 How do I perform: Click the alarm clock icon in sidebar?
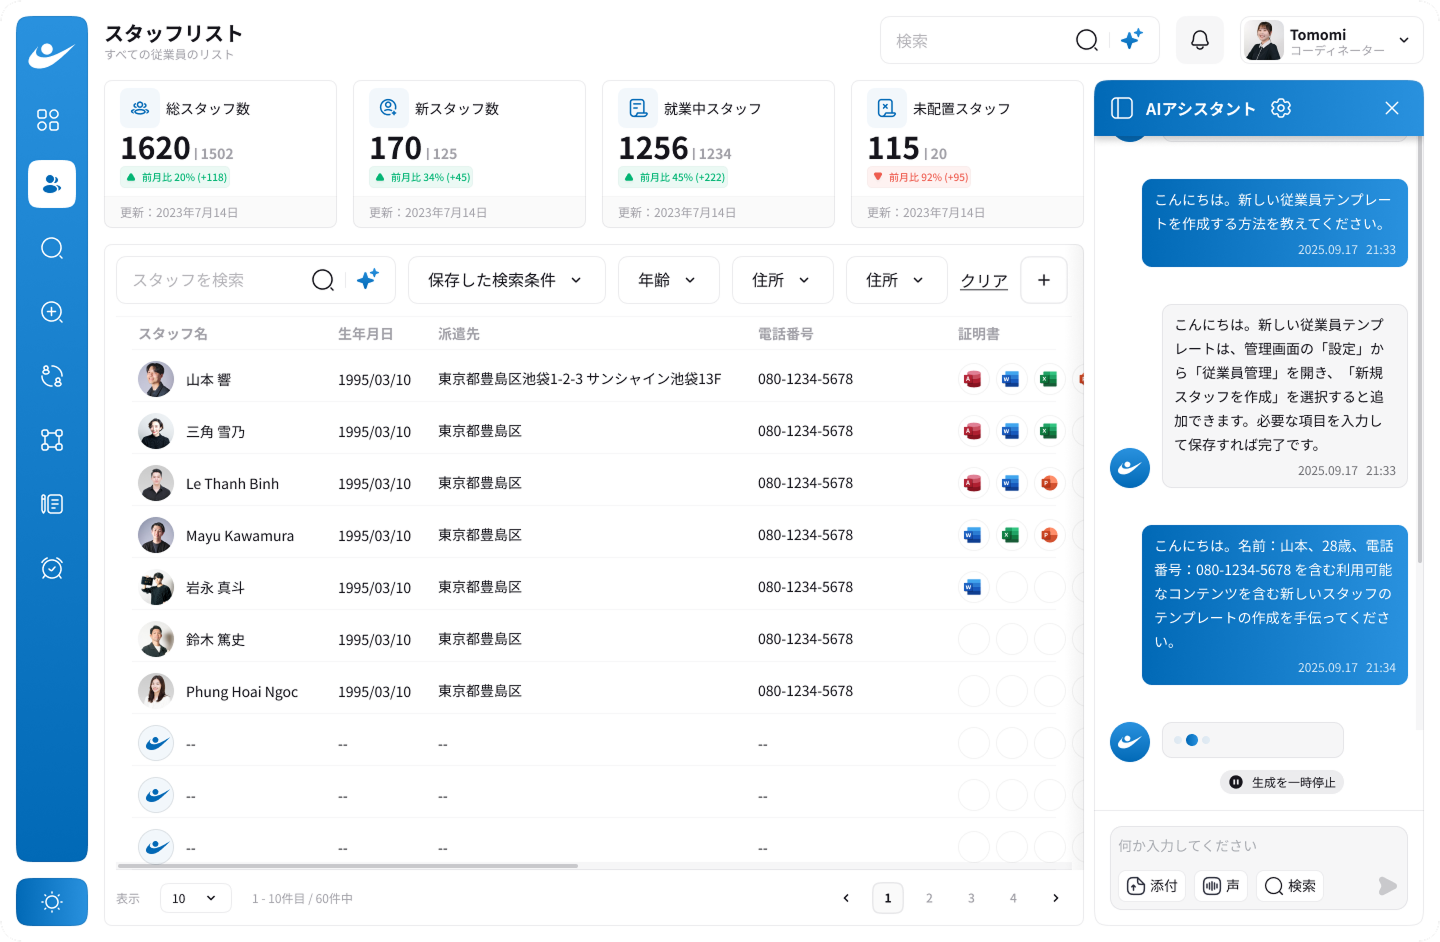(52, 568)
